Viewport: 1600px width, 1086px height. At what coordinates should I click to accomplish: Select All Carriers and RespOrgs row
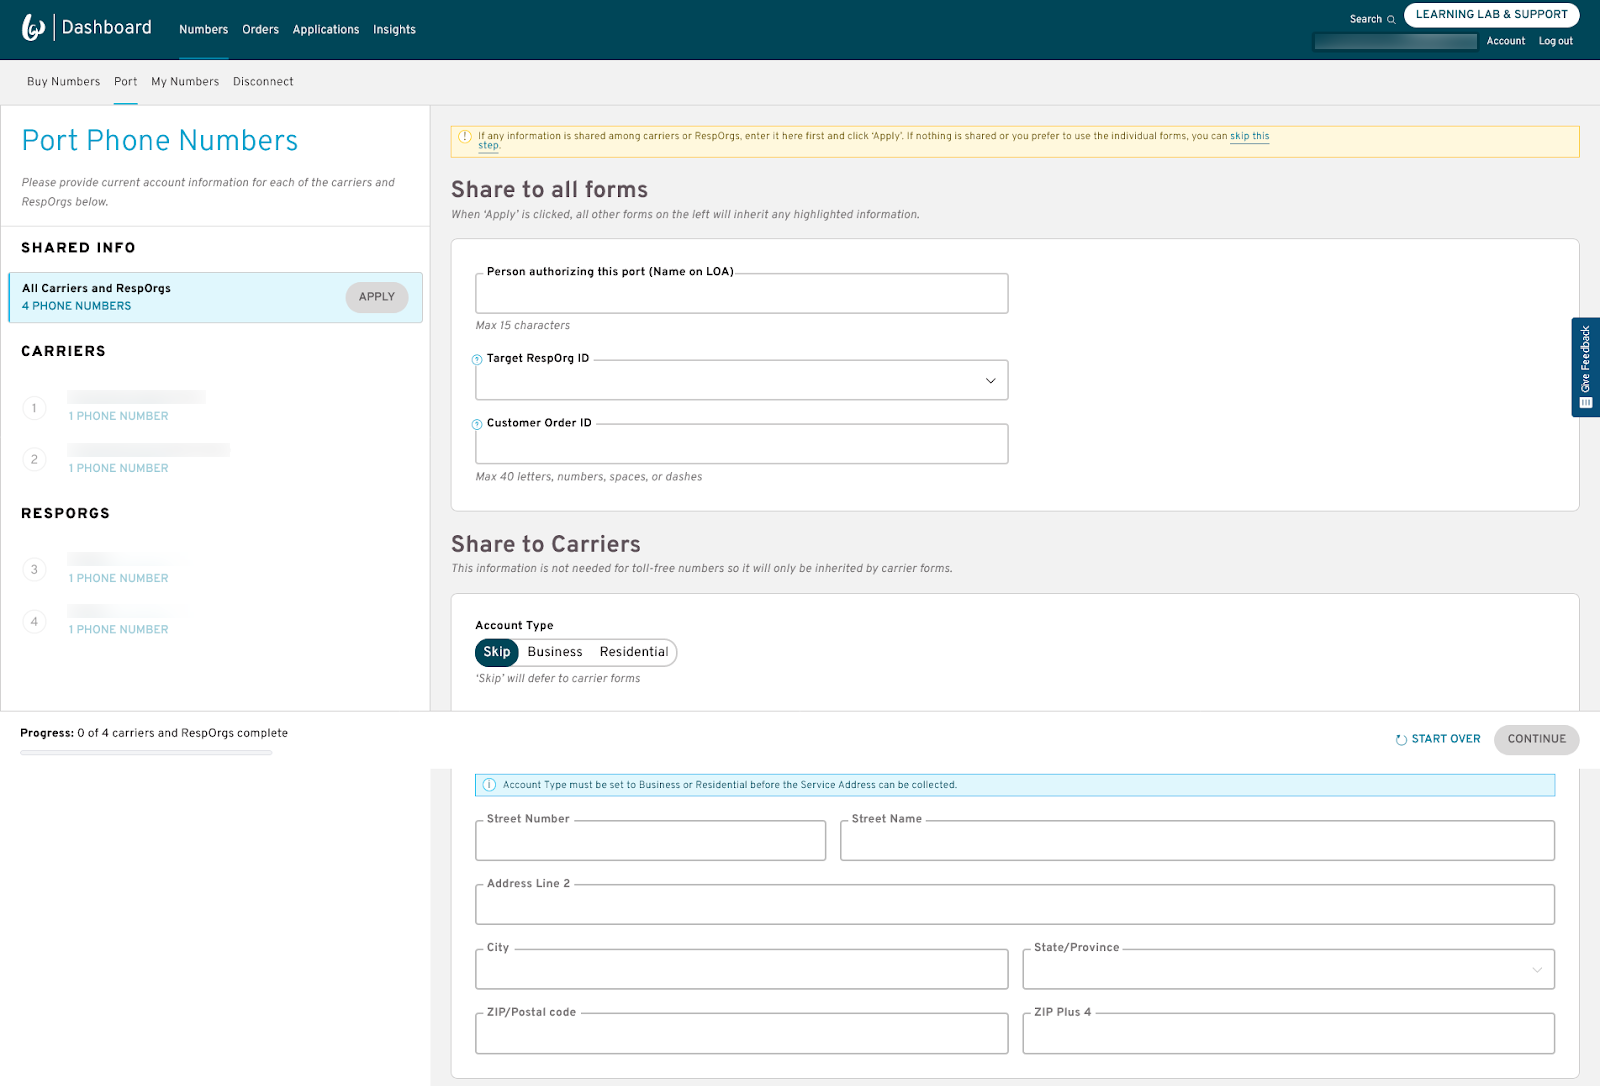[215, 298]
